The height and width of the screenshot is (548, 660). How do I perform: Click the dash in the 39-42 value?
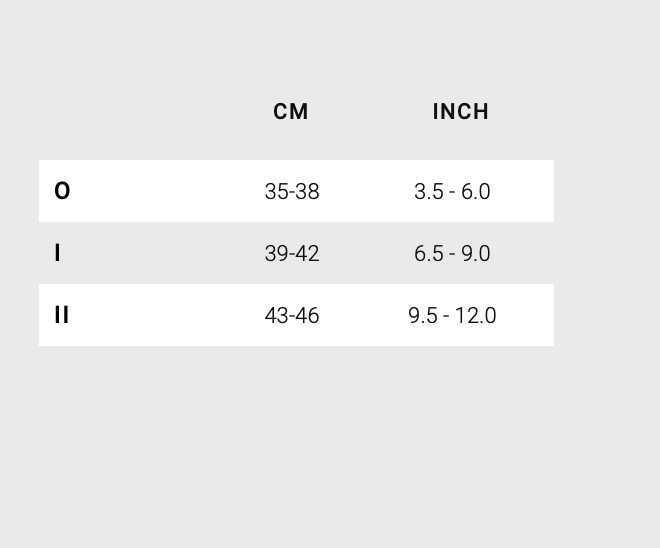[292, 255]
